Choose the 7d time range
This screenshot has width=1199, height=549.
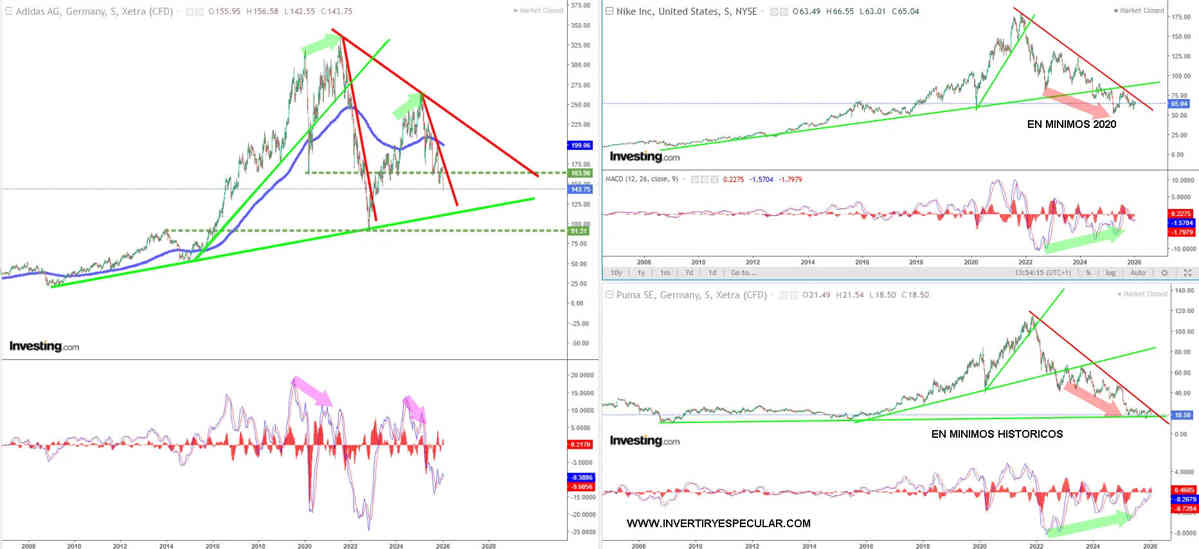tap(689, 272)
